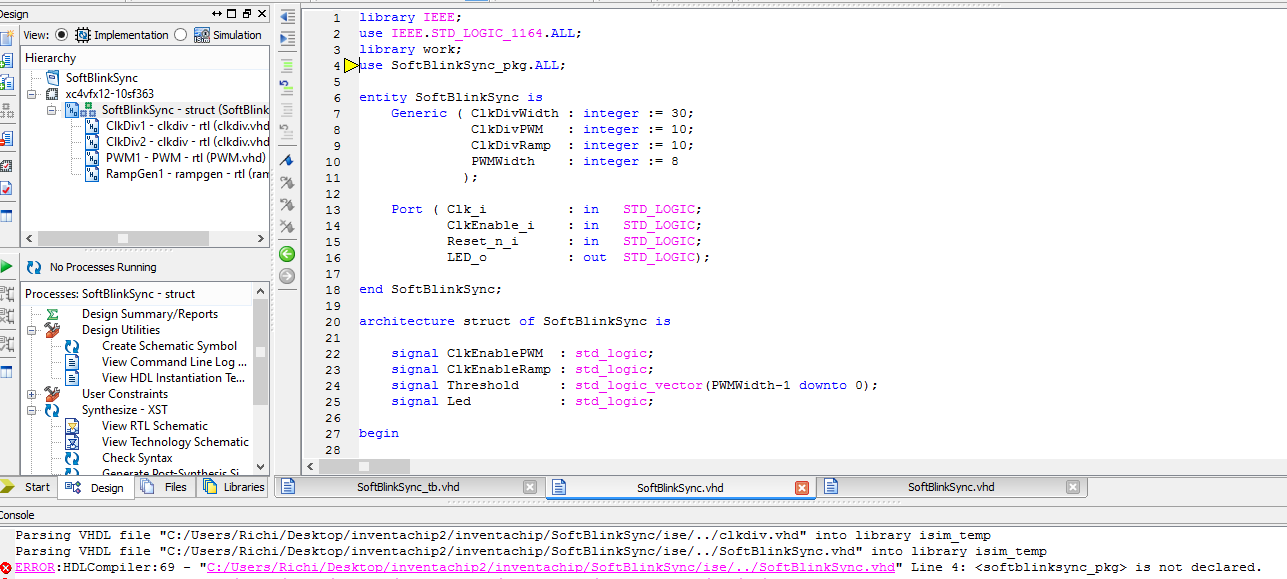Viewport: 1287px width, 579px height.
Task: Select the ClkDiv1 - clkdiv - rtl hierarchy item
Action: pos(187,126)
